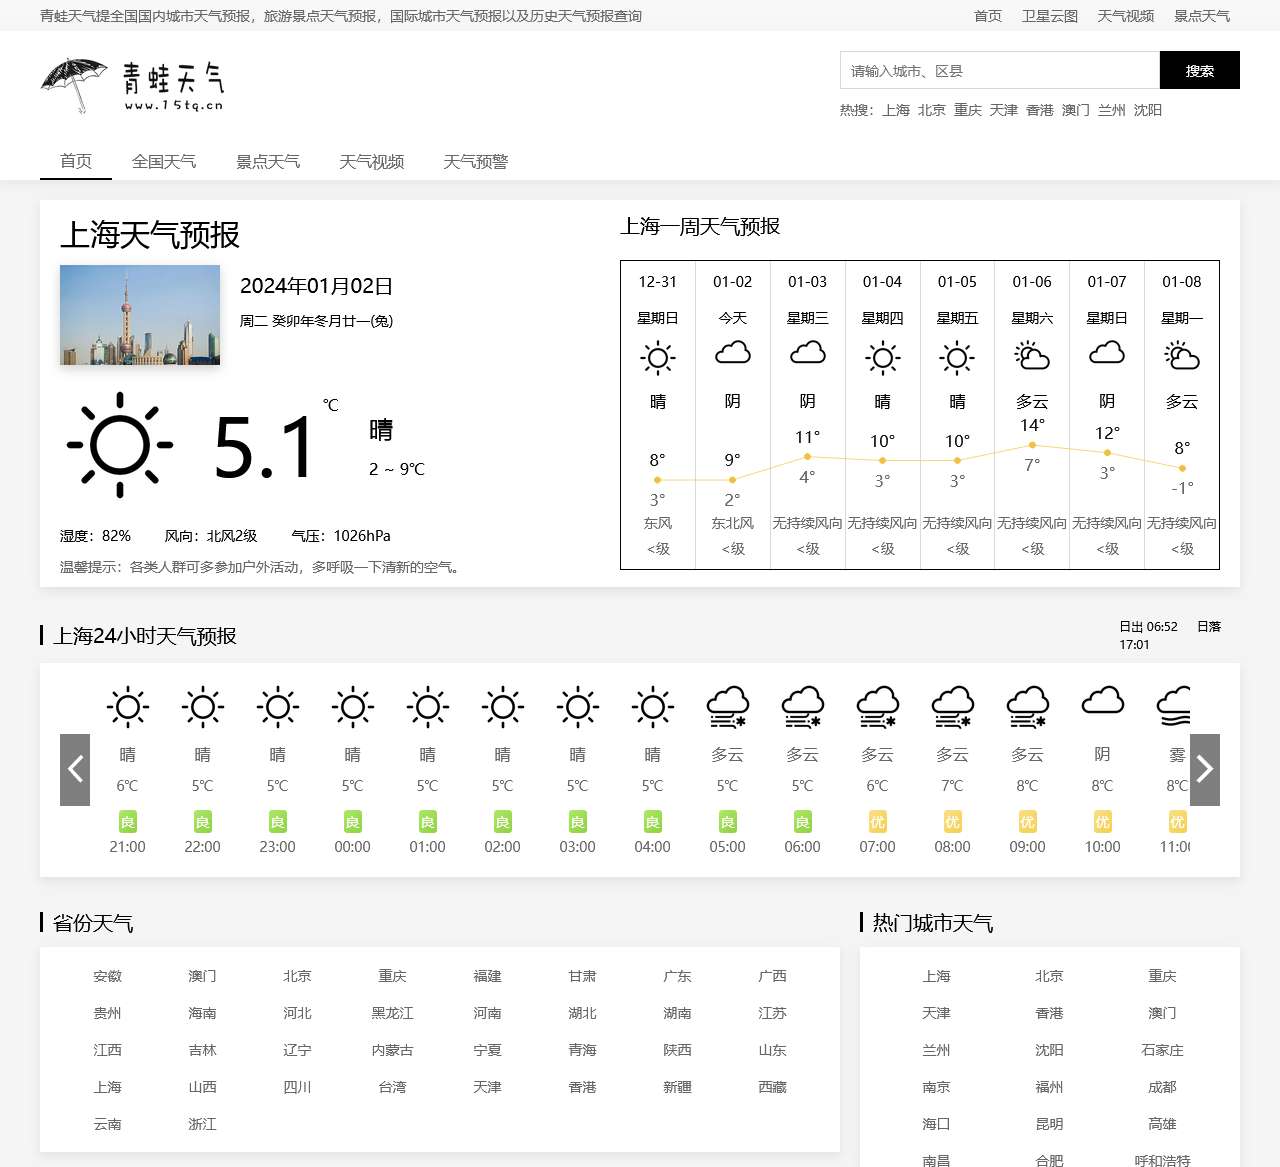Click the Shanghai skyline thumbnail image
The height and width of the screenshot is (1167, 1280).
tap(140, 315)
